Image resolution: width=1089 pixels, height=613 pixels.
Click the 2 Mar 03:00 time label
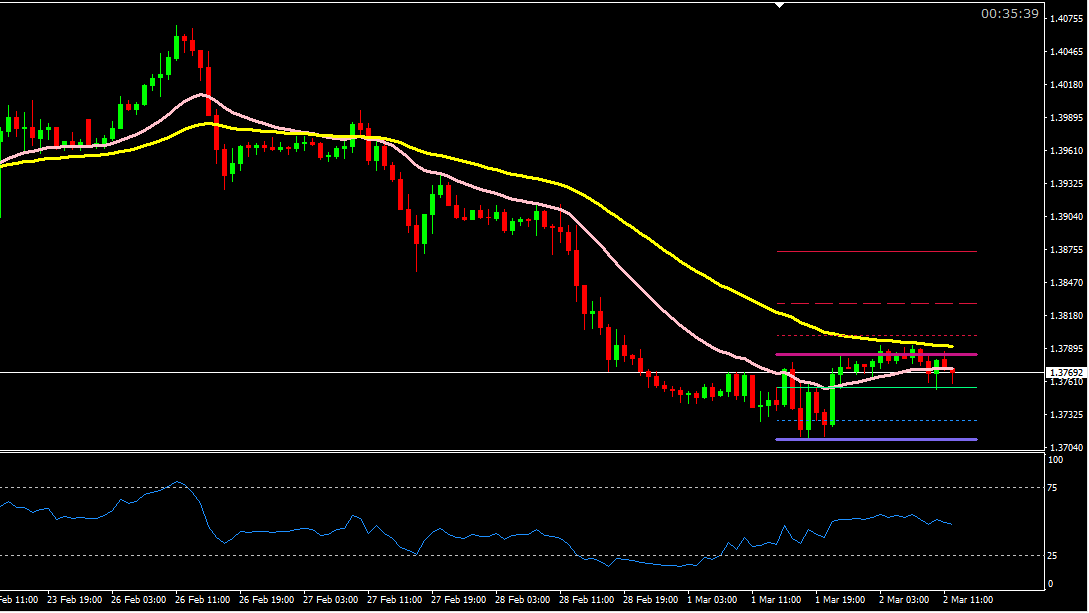[x=904, y=600]
